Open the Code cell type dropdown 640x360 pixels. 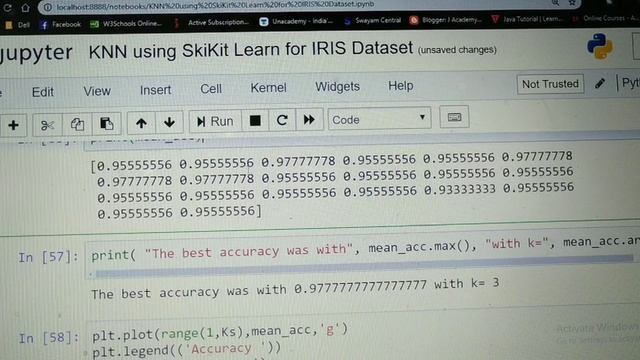pyautogui.click(x=379, y=119)
